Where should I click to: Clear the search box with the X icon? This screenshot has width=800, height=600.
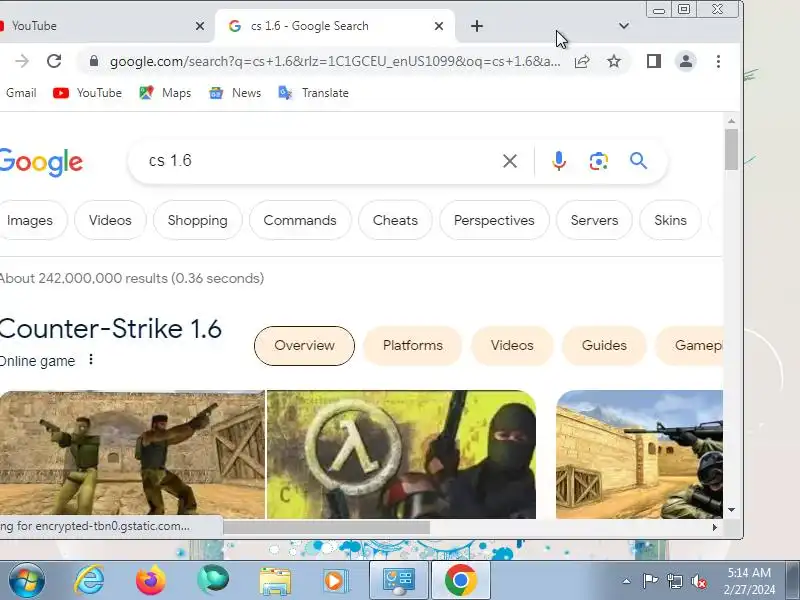pos(510,161)
